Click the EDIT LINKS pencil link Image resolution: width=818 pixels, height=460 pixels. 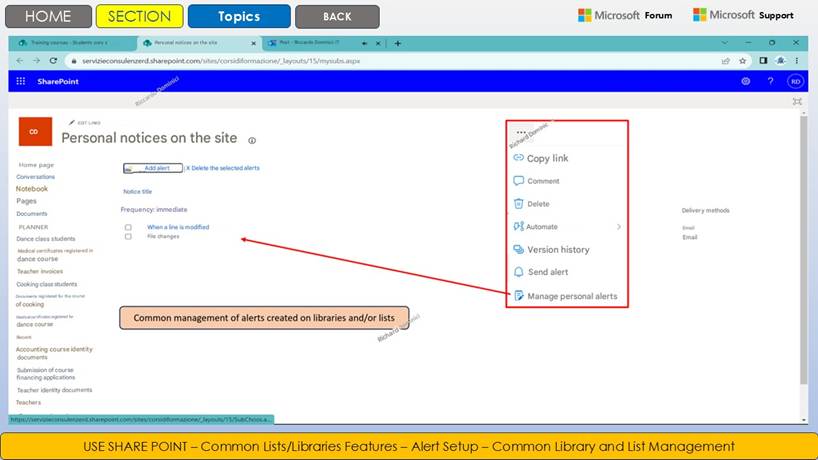click(85, 123)
